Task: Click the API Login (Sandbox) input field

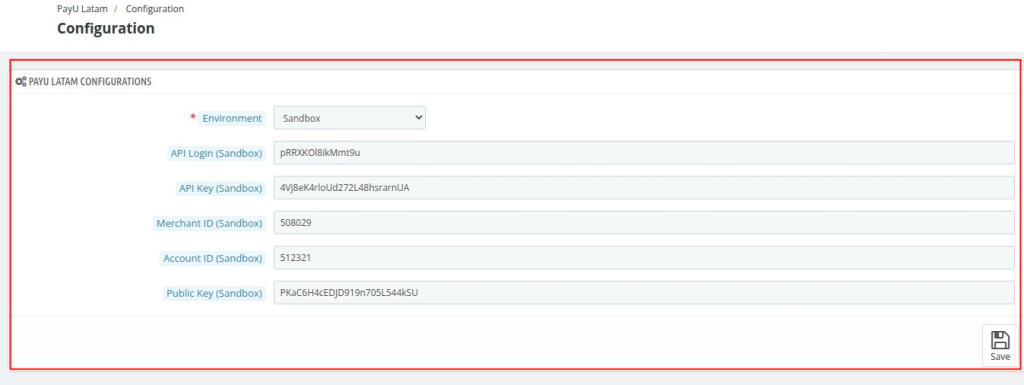Action: pos(643,153)
